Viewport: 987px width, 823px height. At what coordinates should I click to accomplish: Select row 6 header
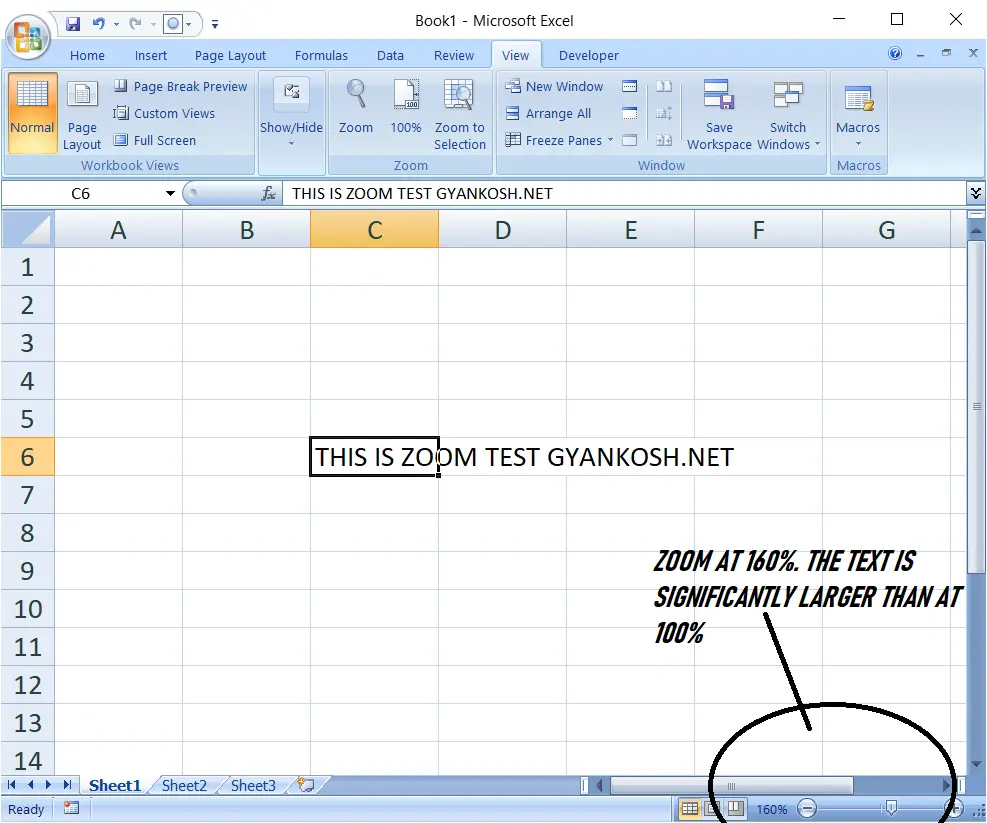pos(27,457)
